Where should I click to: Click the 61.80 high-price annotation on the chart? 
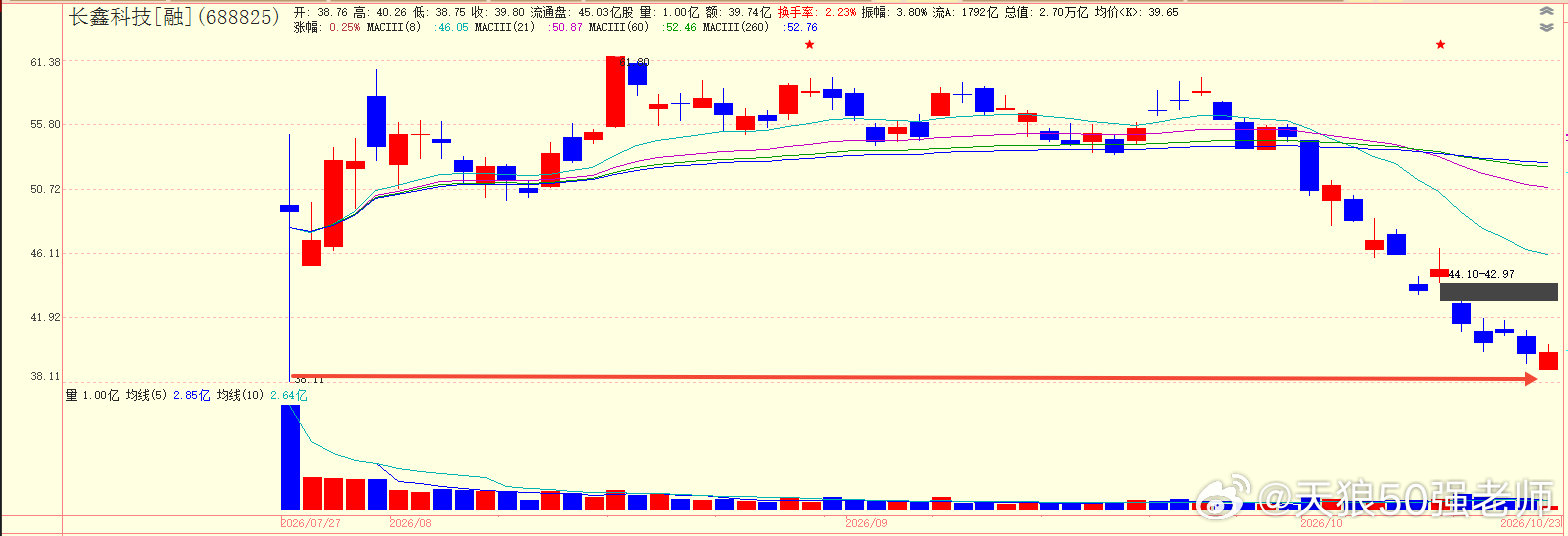click(x=634, y=62)
